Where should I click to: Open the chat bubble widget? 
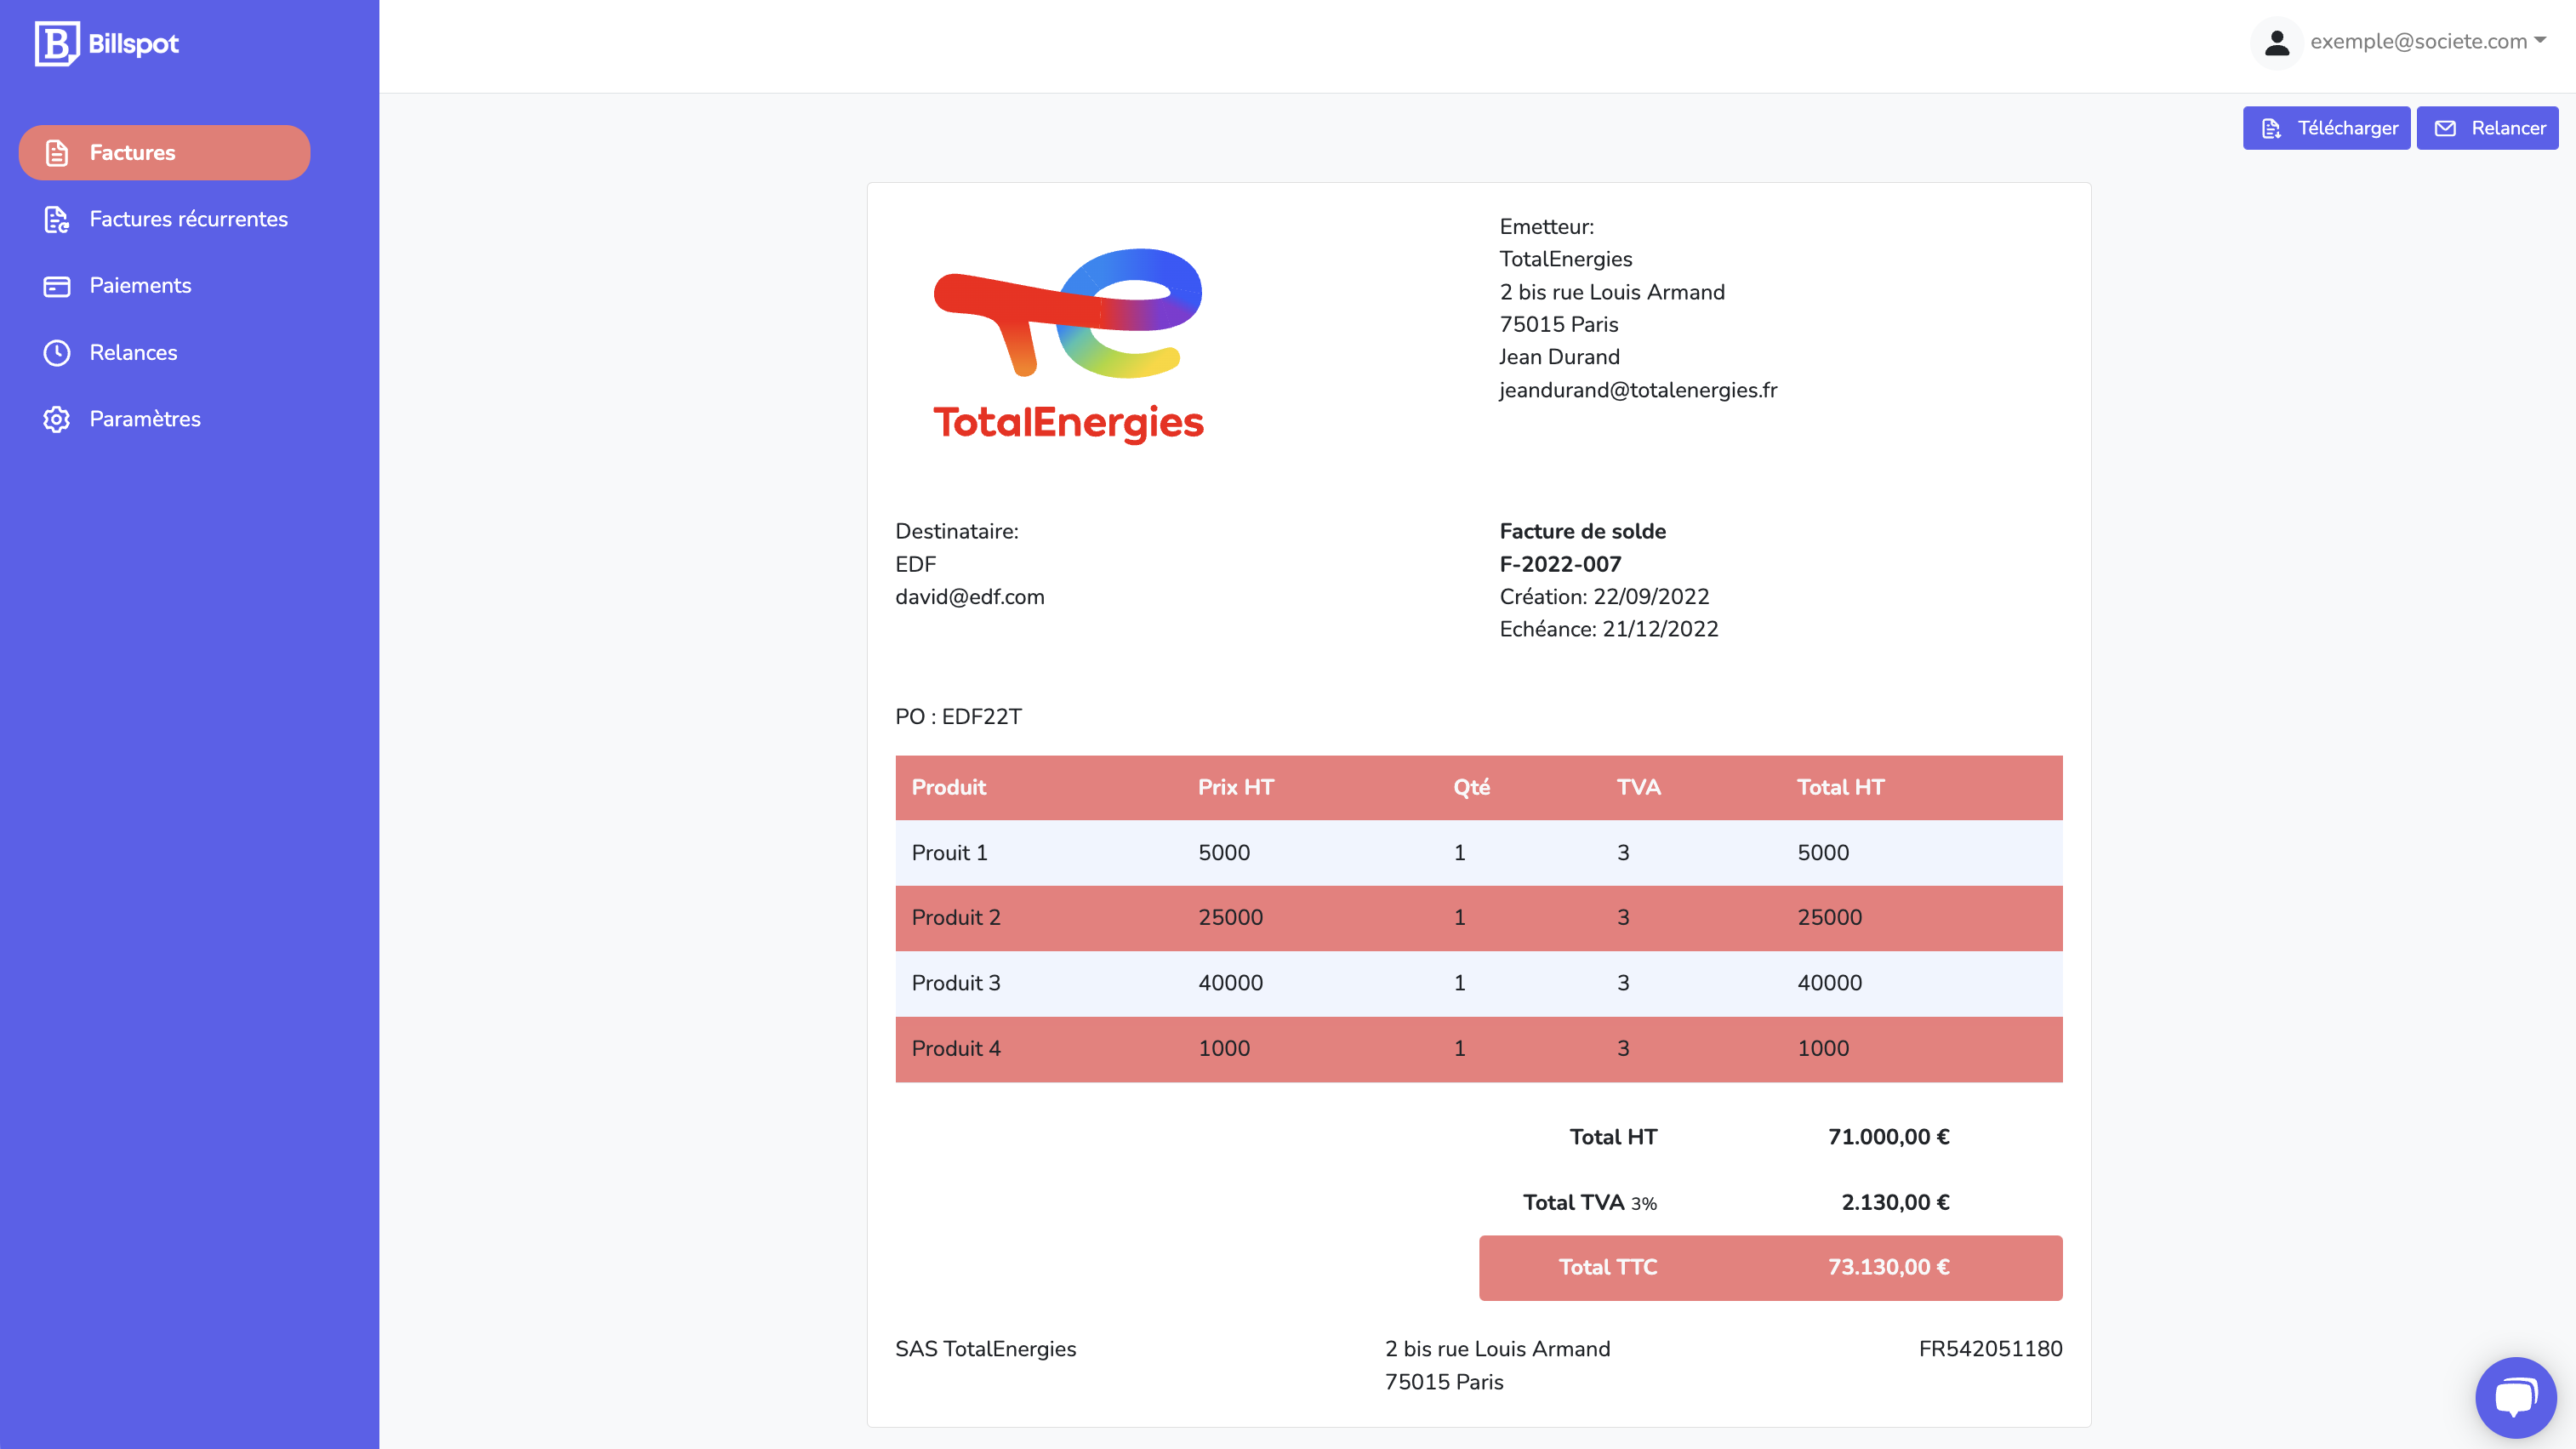point(2515,1396)
